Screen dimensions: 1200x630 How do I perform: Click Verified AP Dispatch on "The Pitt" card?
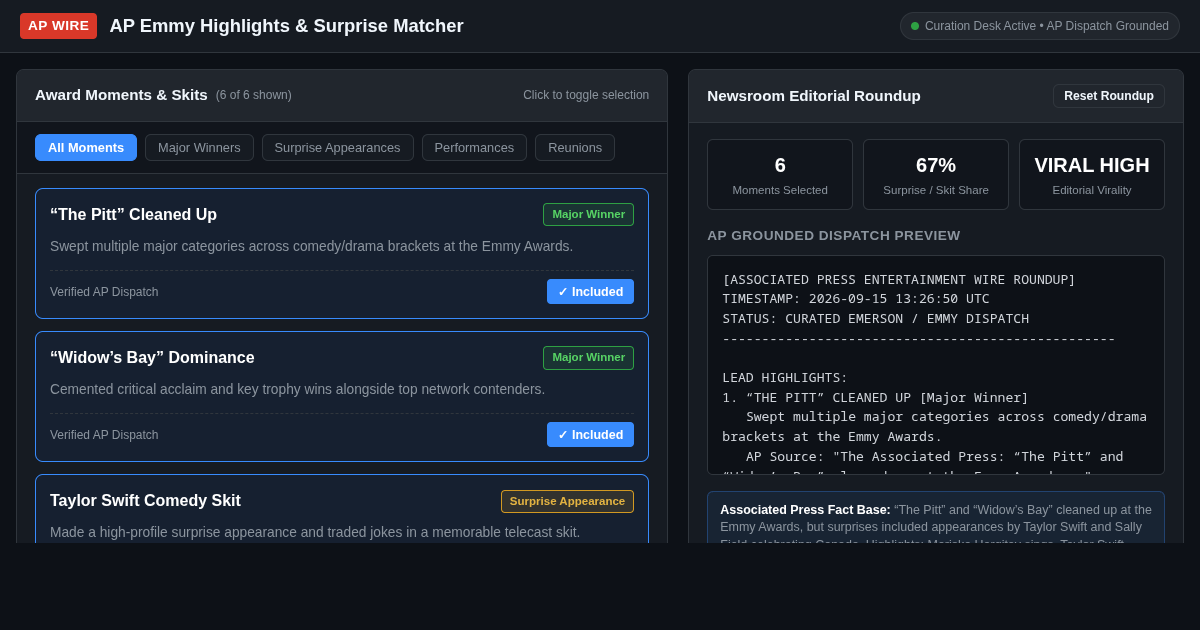click(x=104, y=292)
